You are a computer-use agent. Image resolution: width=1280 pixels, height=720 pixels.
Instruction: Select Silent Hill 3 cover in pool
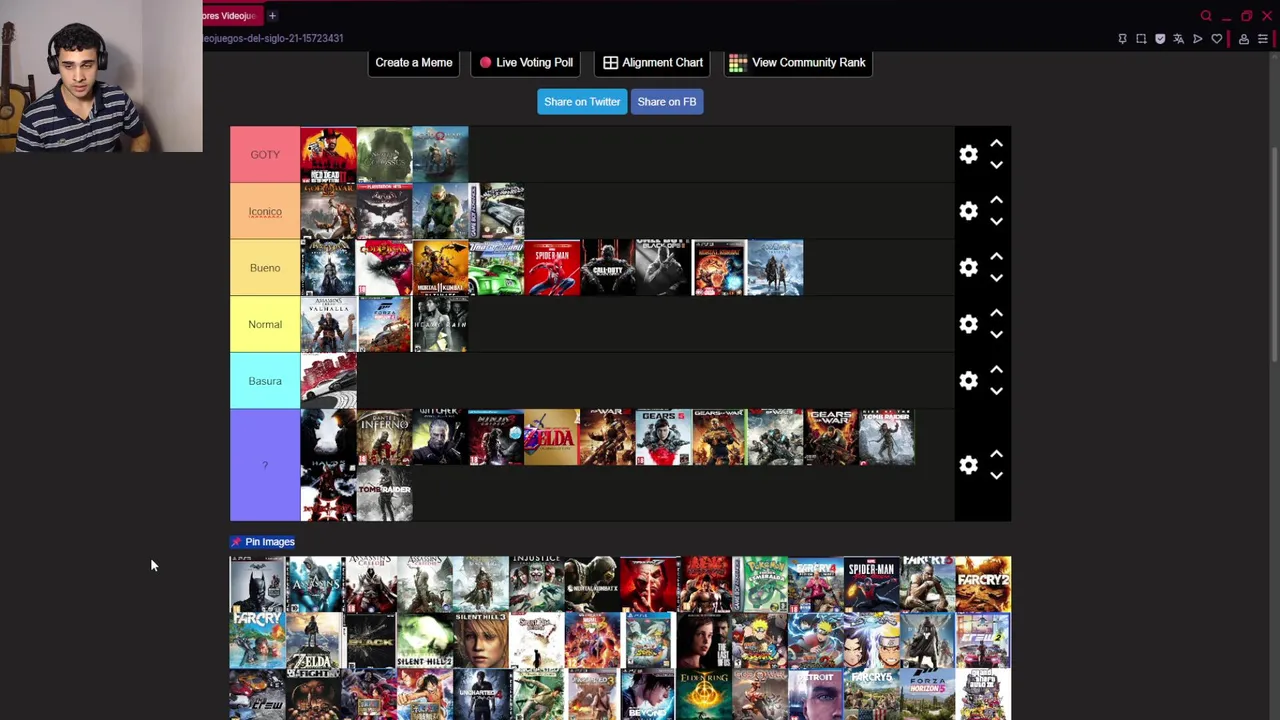pyautogui.click(x=482, y=640)
